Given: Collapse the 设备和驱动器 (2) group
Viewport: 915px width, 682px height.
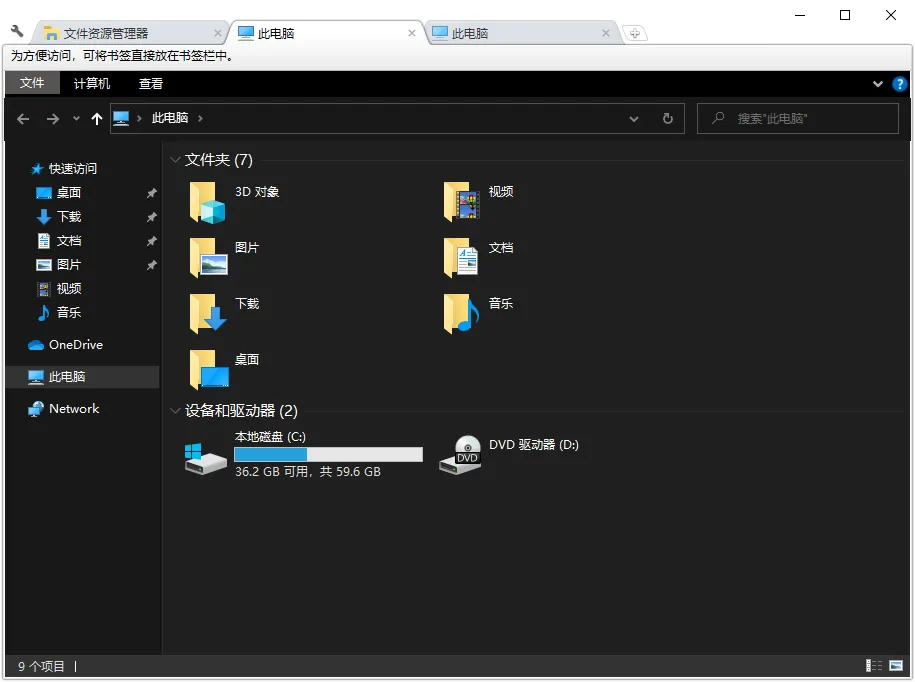Looking at the screenshot, I should [174, 411].
